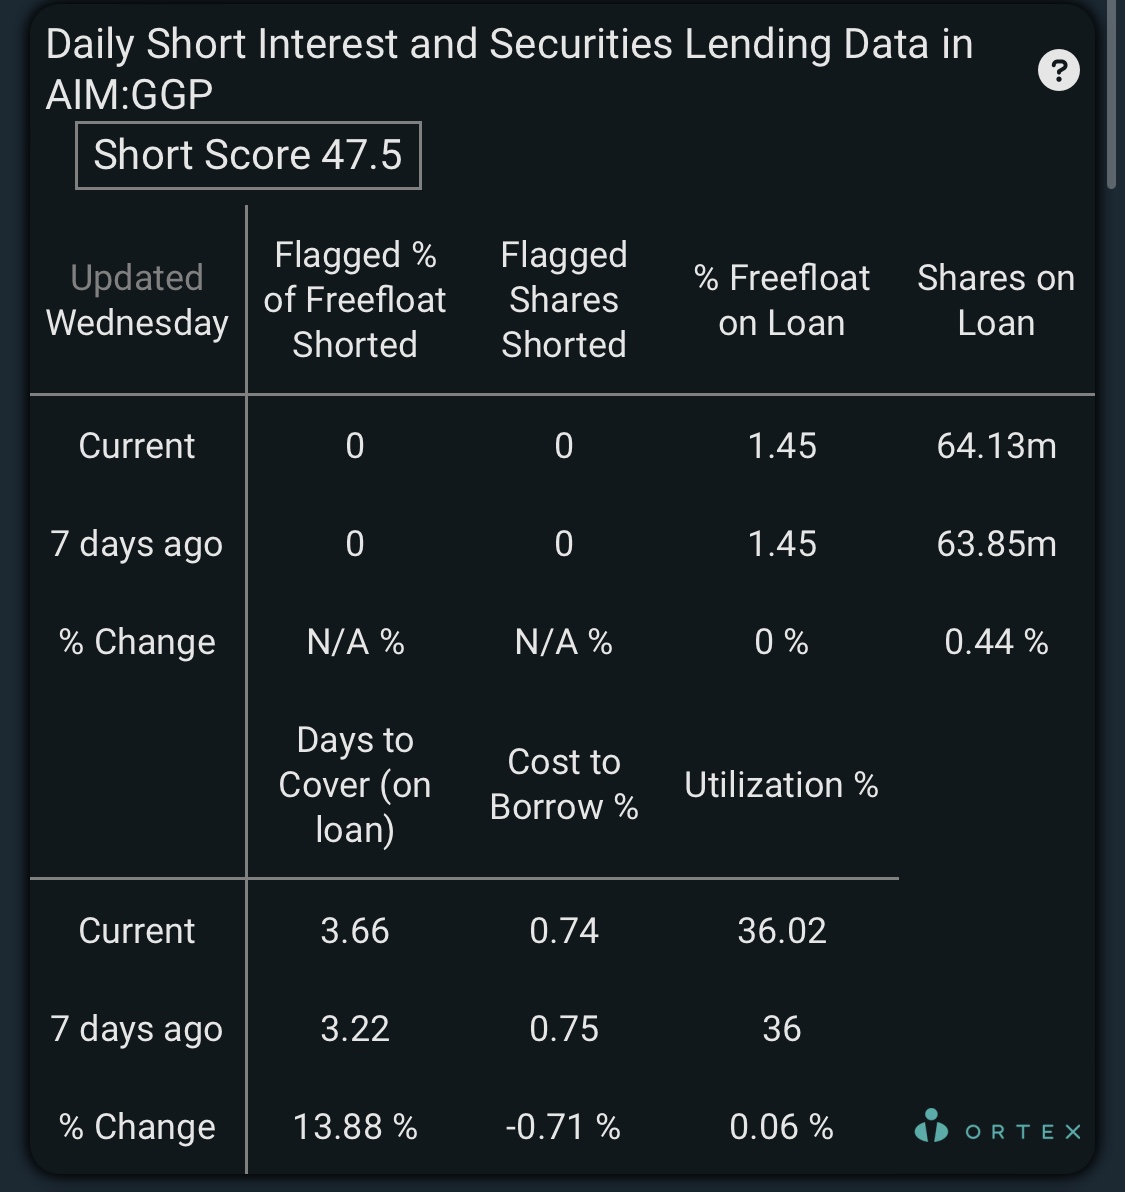Select the Flagged Shares Shorted column header
This screenshot has width=1125, height=1192.
click(x=564, y=300)
